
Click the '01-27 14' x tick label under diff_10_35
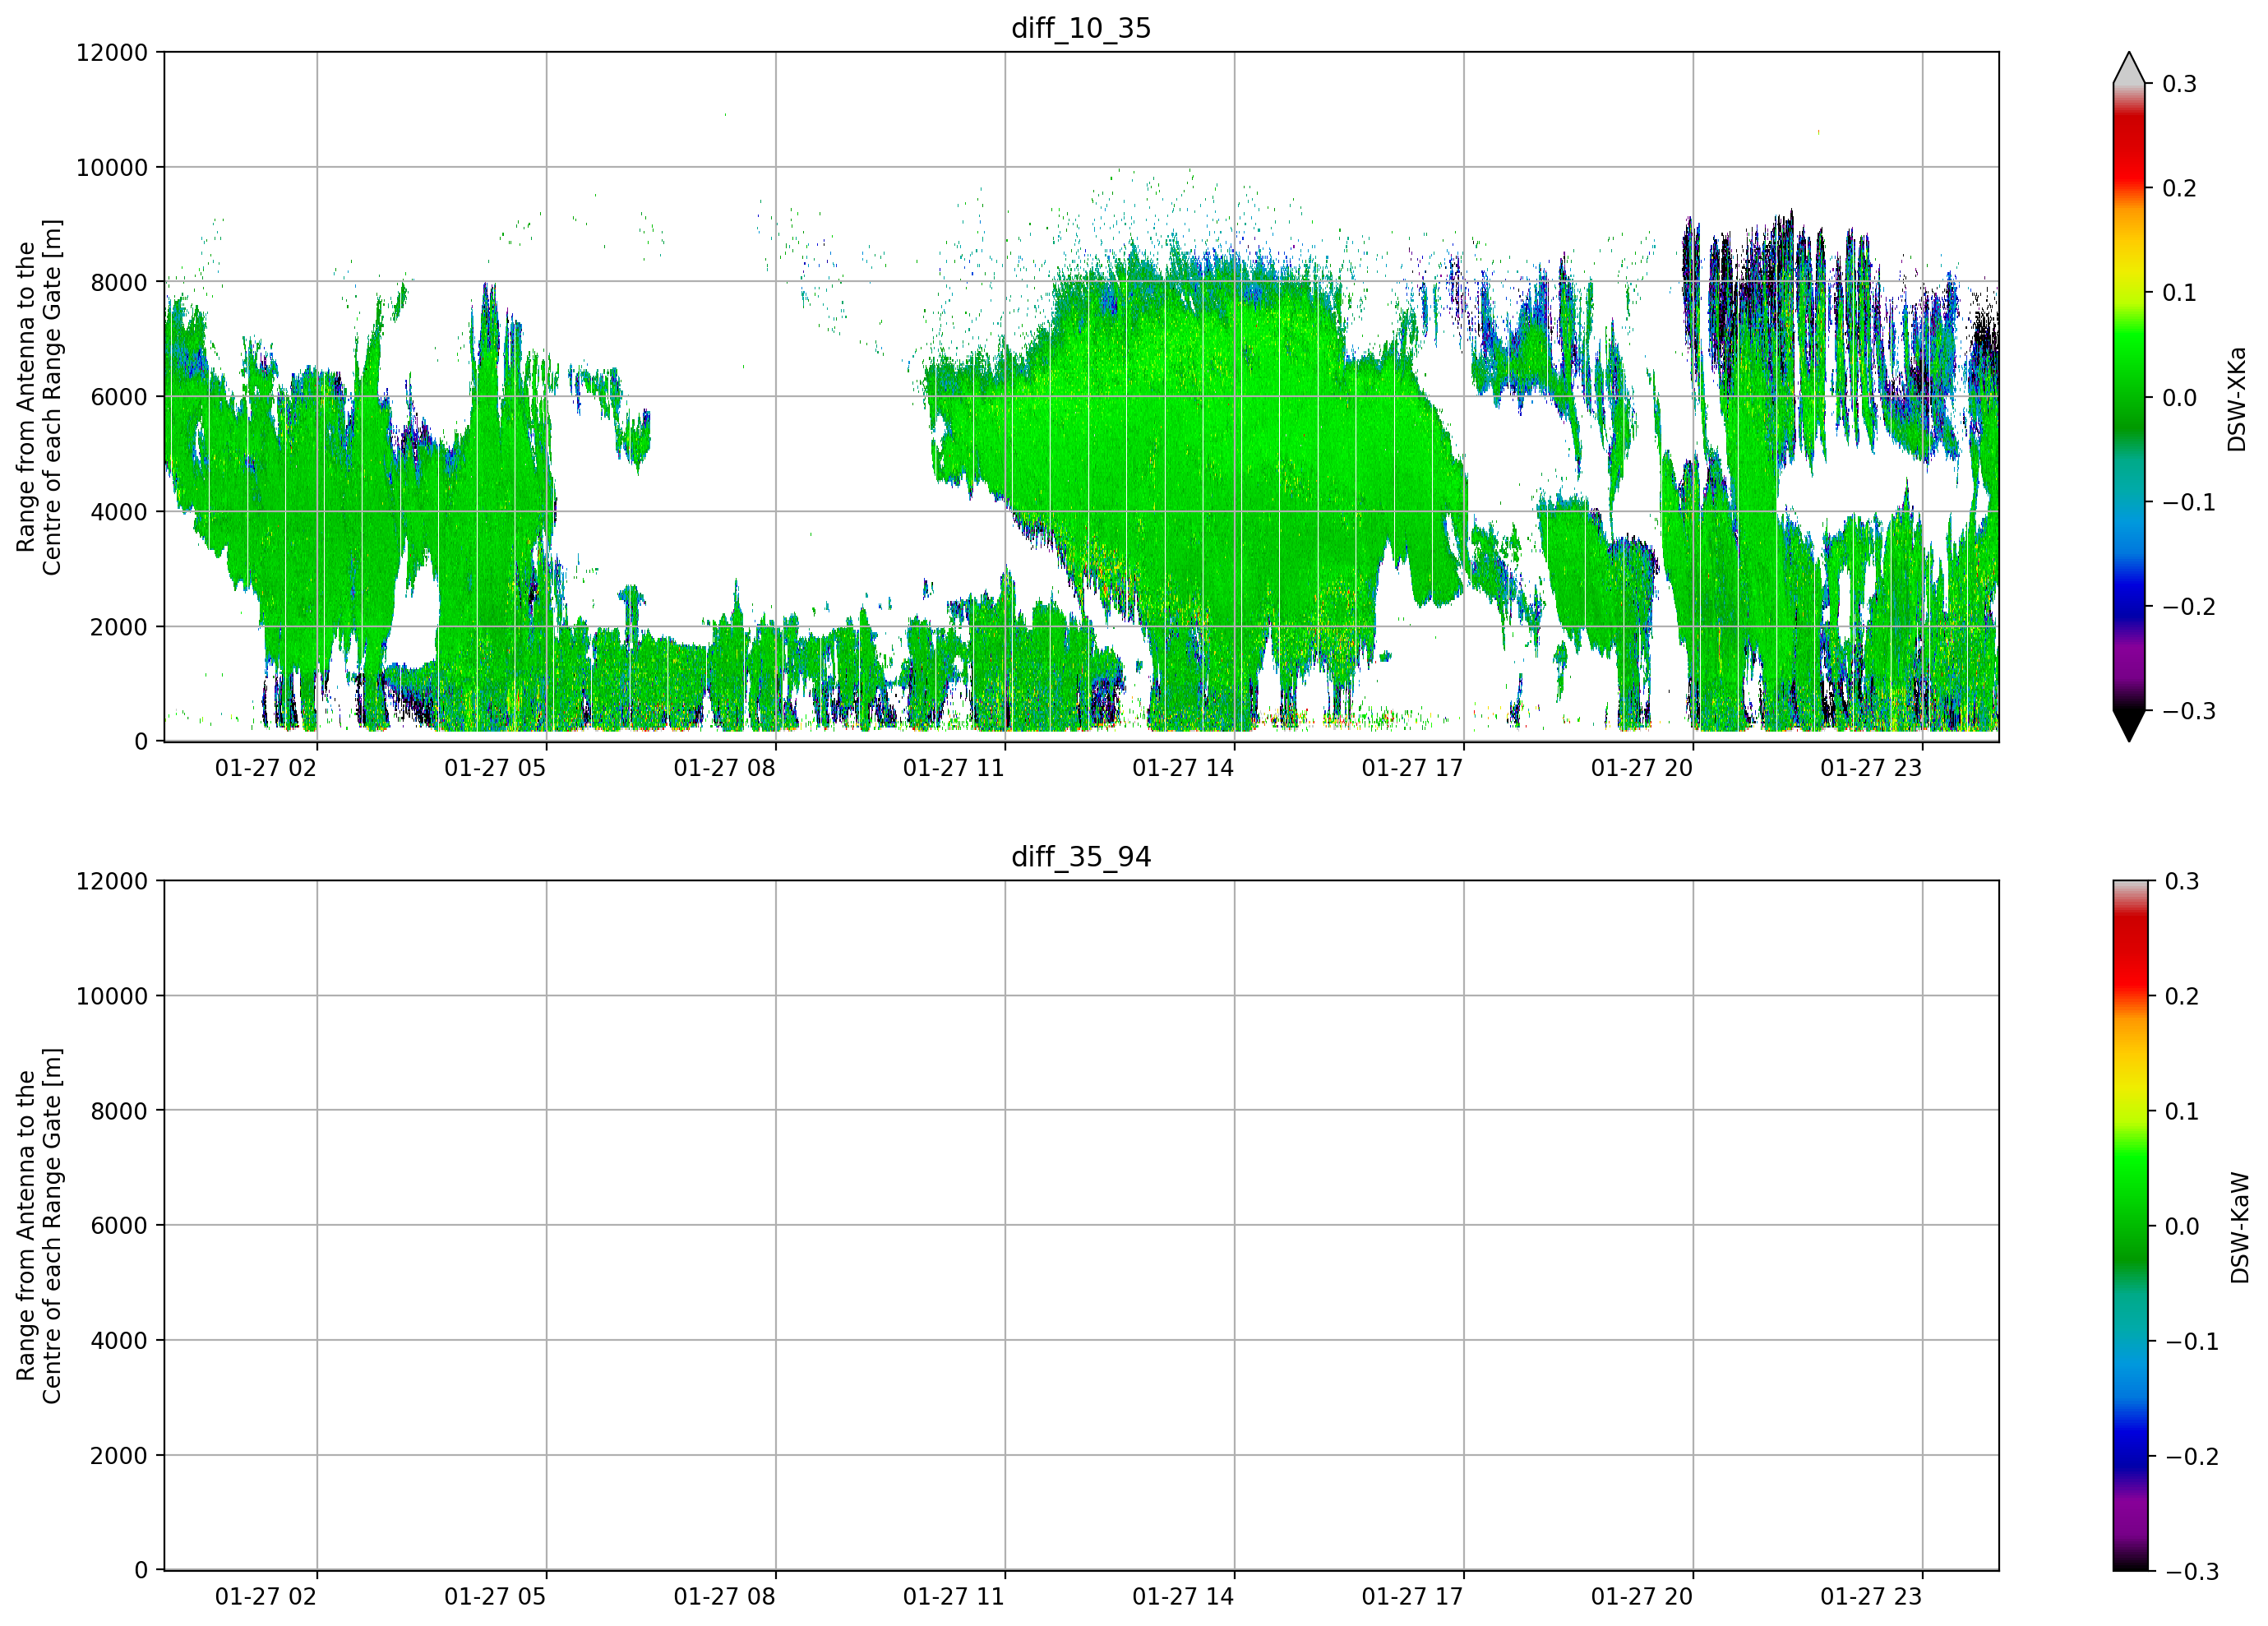point(1183,768)
